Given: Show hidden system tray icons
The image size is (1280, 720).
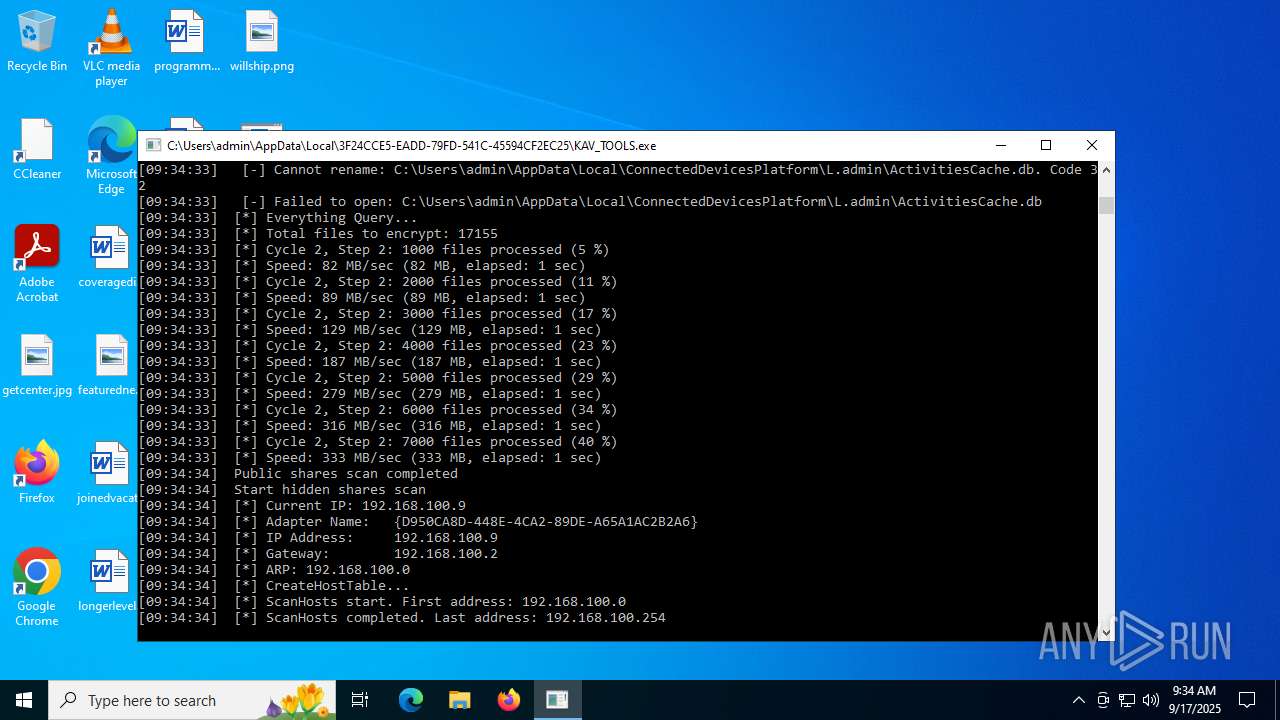Looking at the screenshot, I should [1079, 700].
